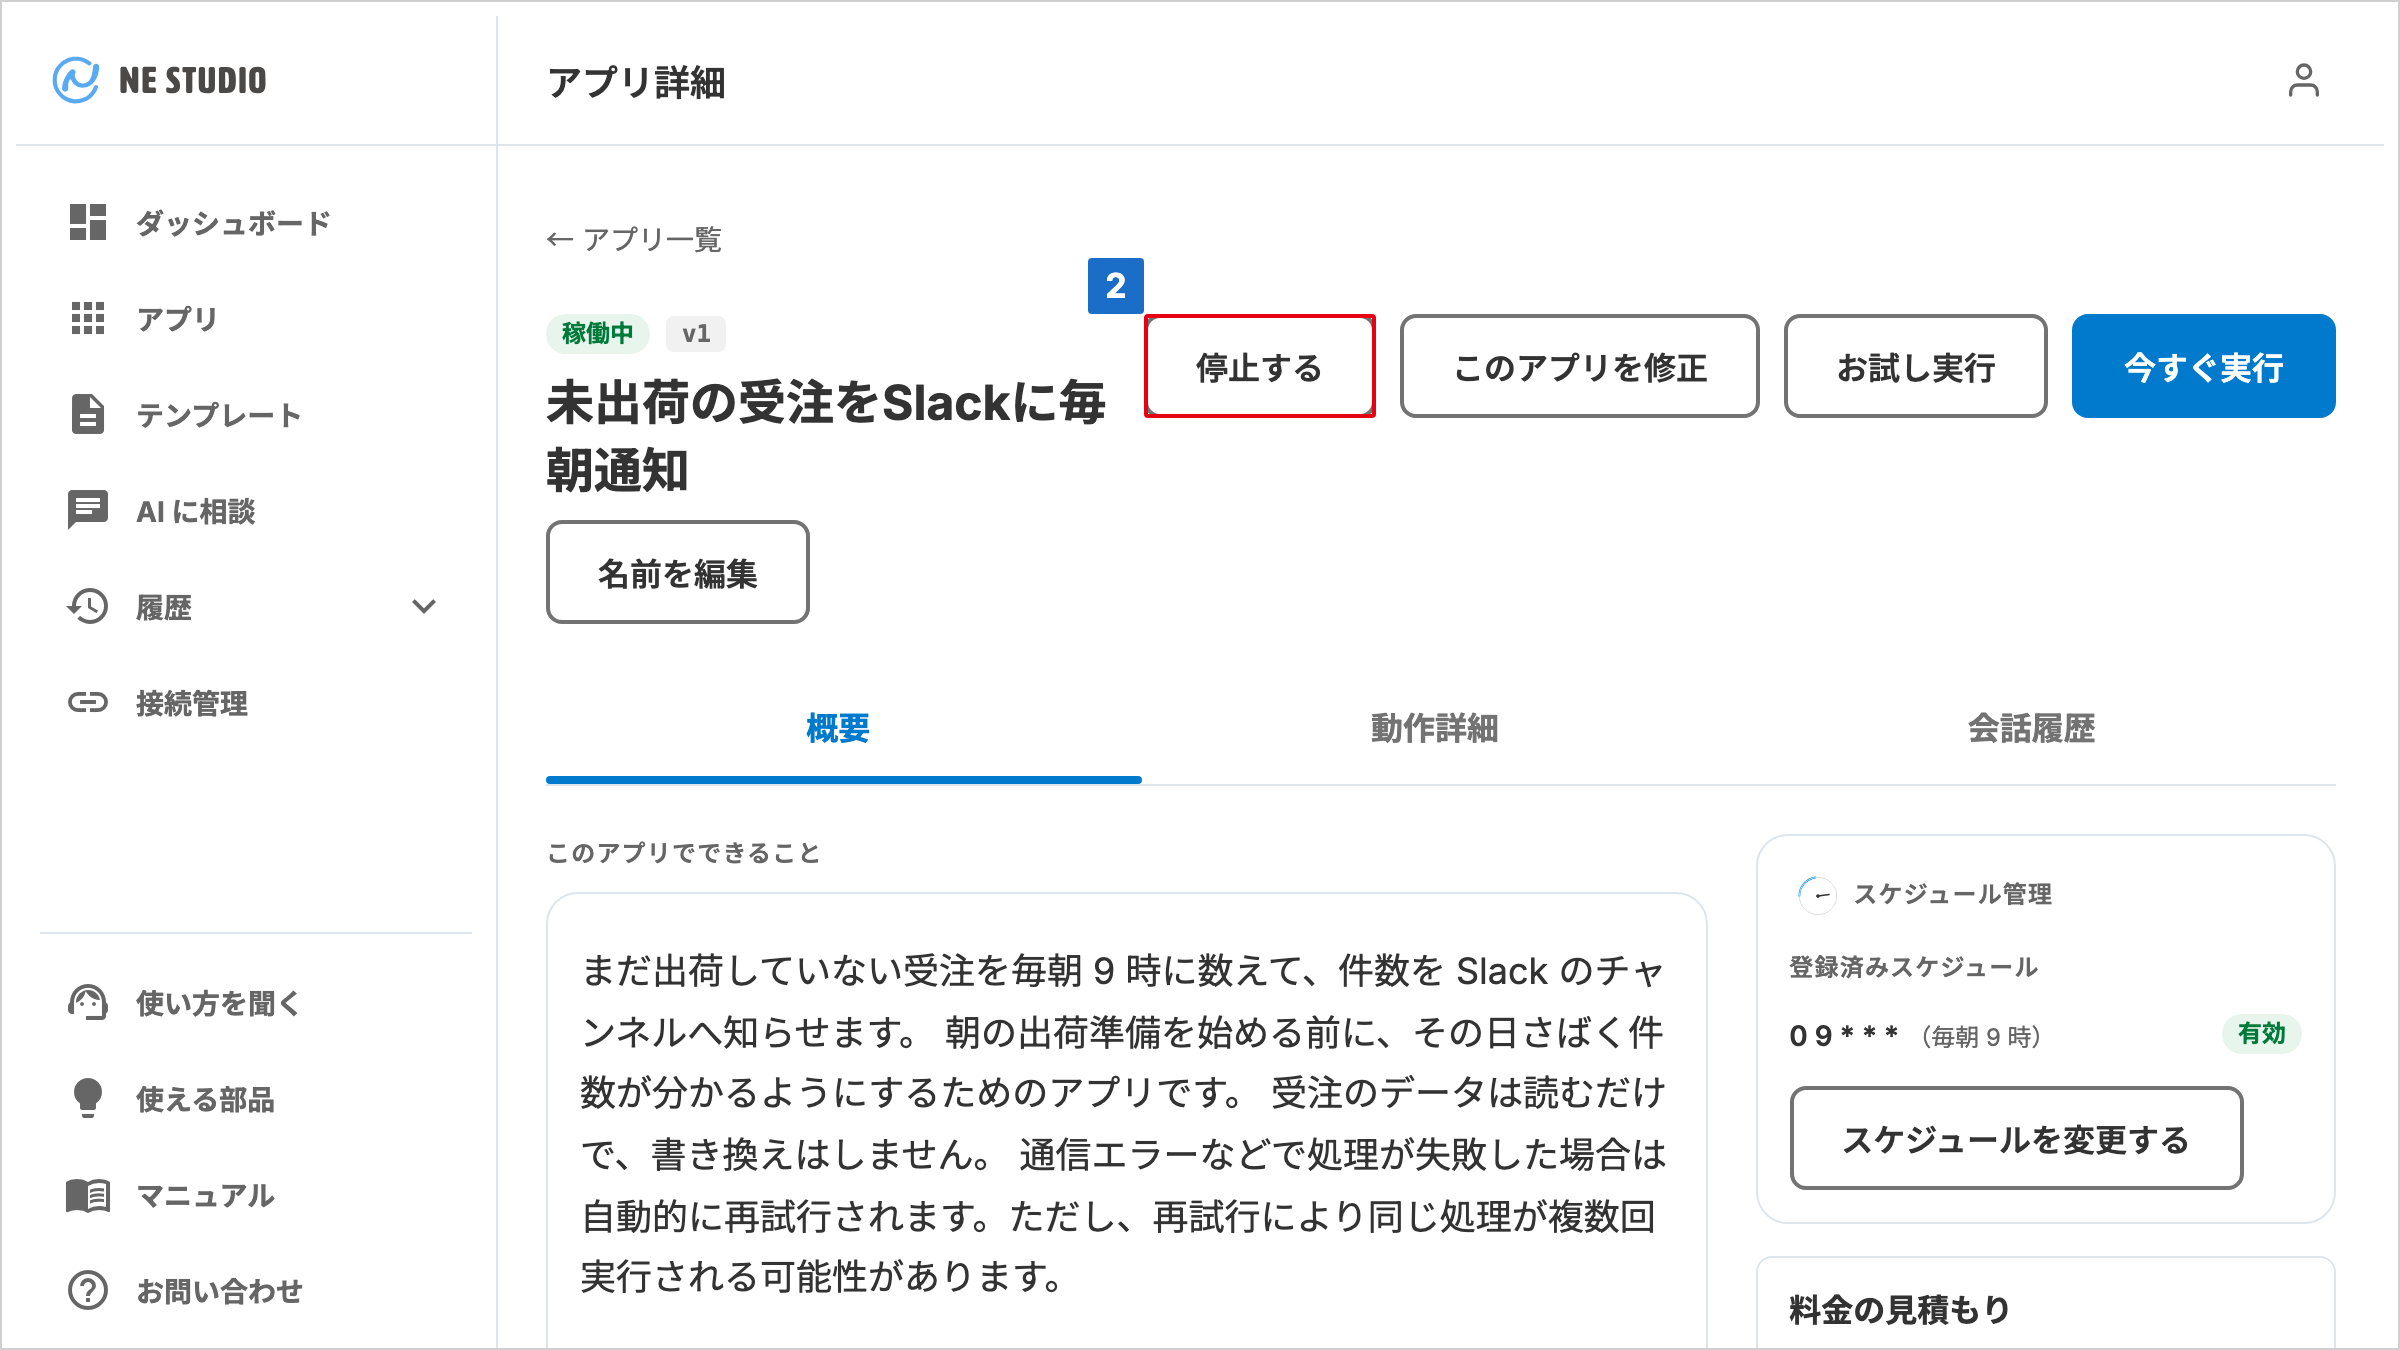Click the schedule entry 0 9 * * *
Viewport: 2400px width, 1350px height.
(1844, 1036)
